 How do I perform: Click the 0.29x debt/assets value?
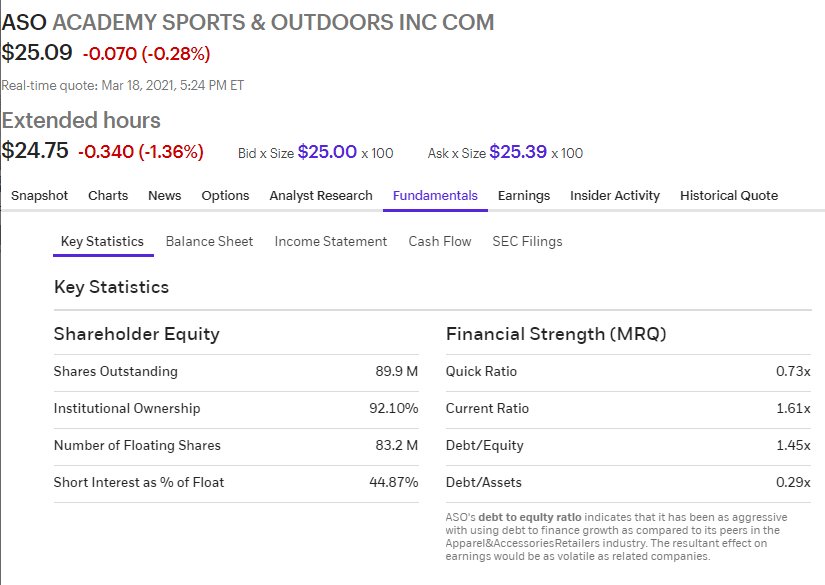(793, 482)
